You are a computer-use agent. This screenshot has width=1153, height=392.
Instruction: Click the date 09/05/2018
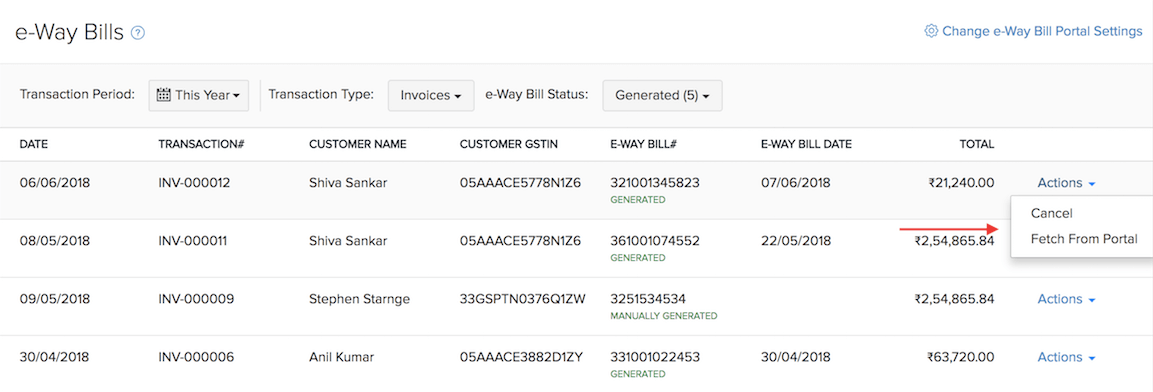click(x=54, y=299)
